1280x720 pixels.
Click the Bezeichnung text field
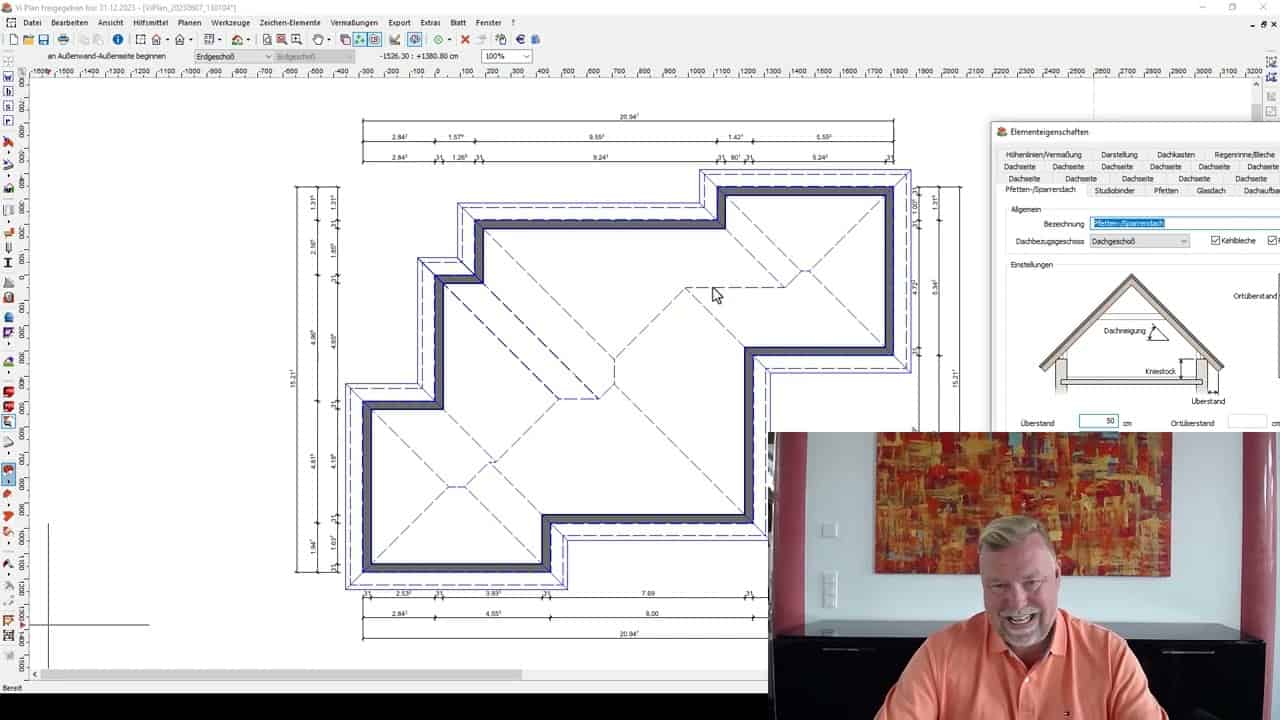pos(1186,223)
